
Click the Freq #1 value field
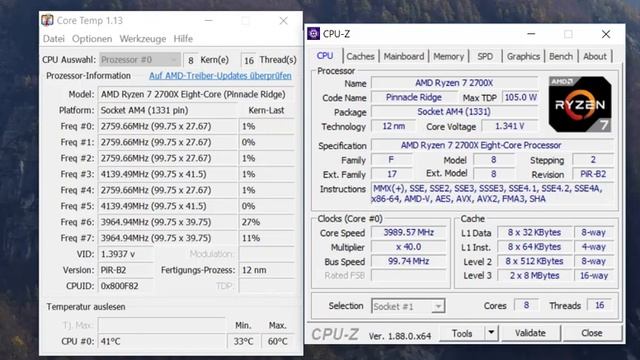point(167,142)
